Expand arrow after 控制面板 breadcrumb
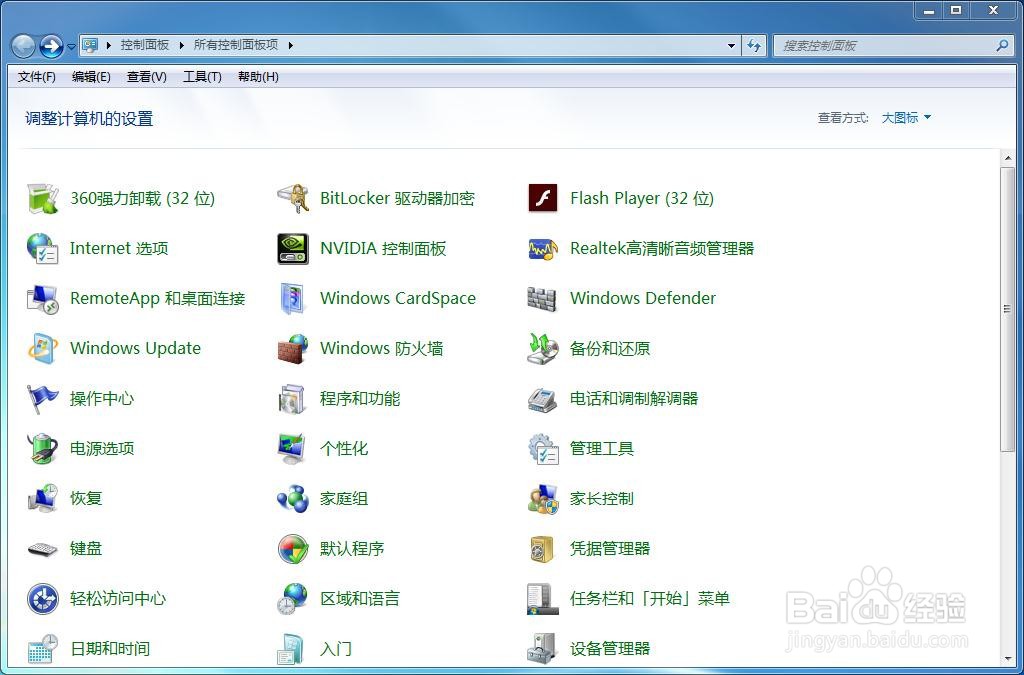 pyautogui.click(x=182, y=46)
